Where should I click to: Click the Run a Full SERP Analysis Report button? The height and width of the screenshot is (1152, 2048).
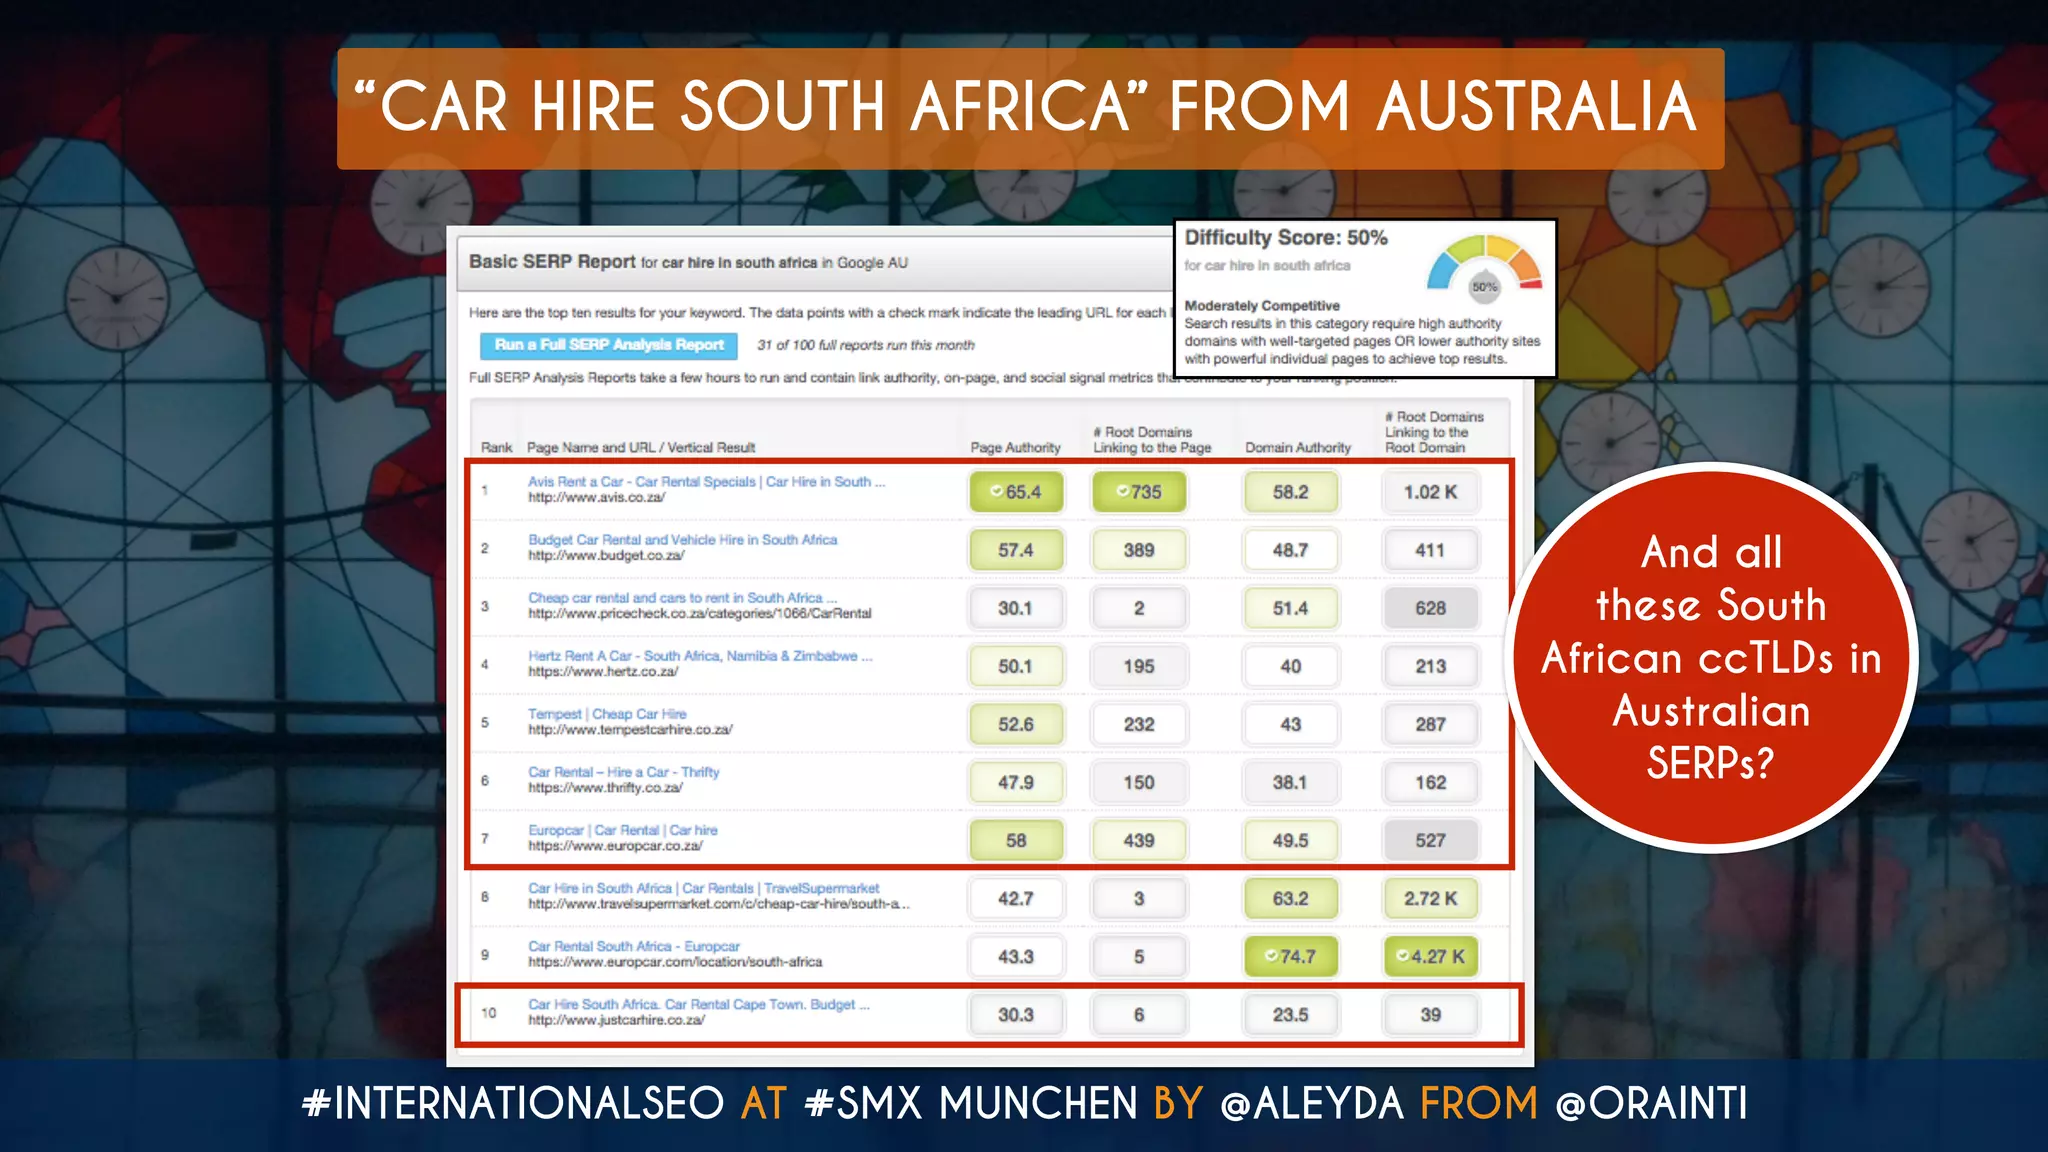click(608, 345)
